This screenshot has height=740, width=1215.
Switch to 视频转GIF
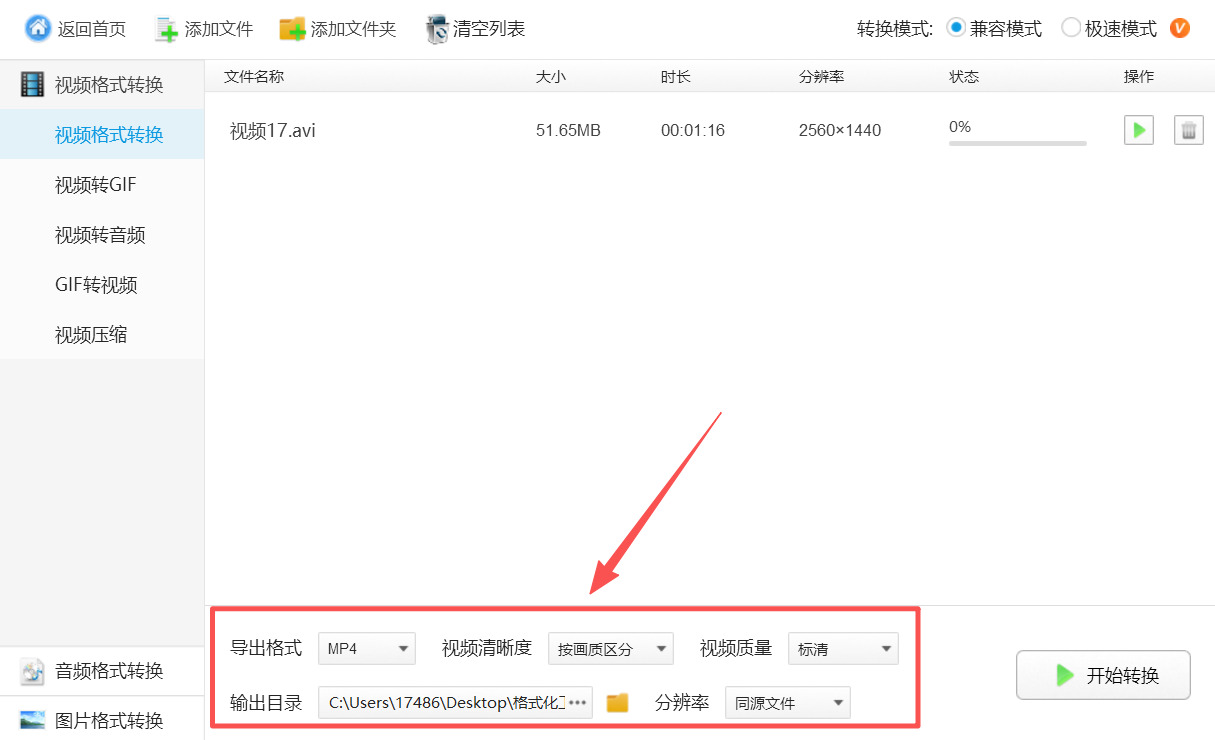102,184
